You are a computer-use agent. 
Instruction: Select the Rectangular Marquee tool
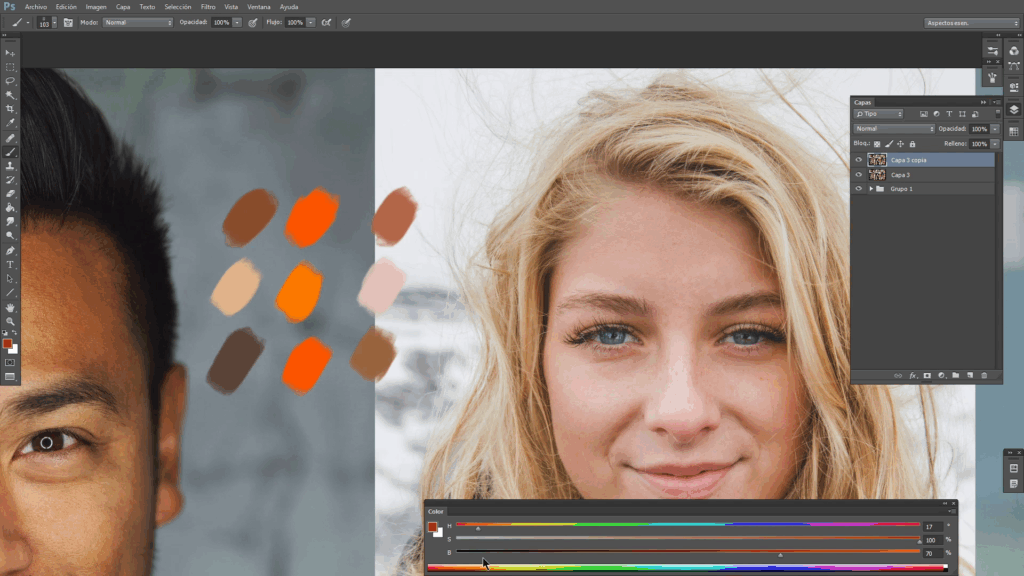point(10,67)
